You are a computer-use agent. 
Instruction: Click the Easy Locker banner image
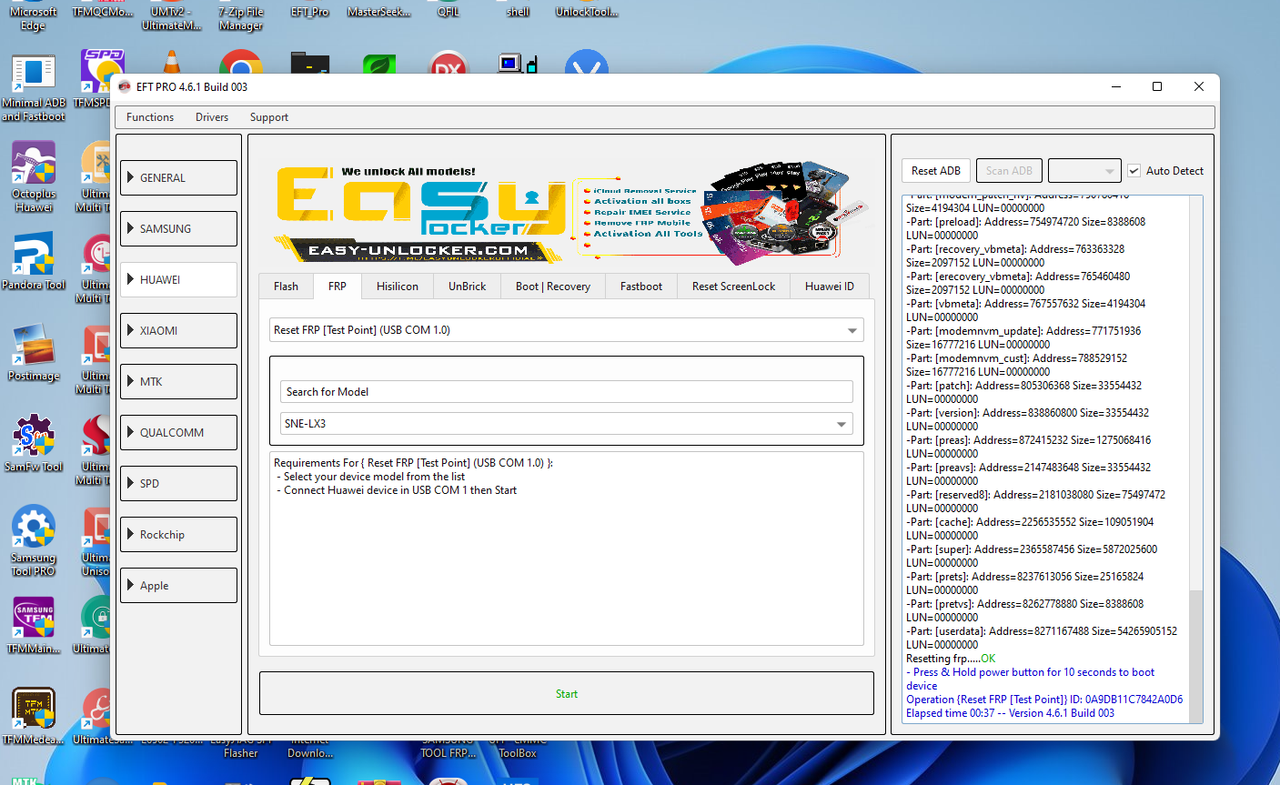pyautogui.click(x=566, y=215)
